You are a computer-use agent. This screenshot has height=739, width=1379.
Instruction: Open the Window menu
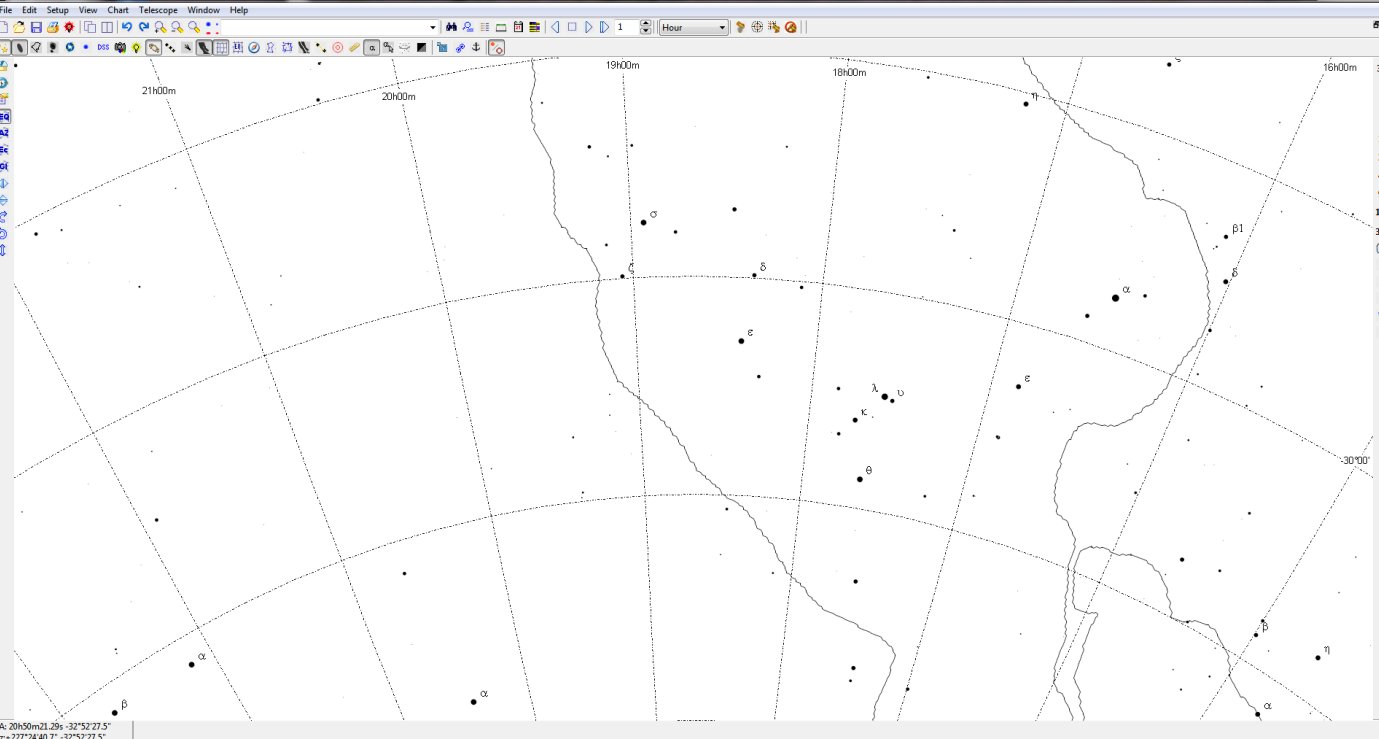[203, 10]
